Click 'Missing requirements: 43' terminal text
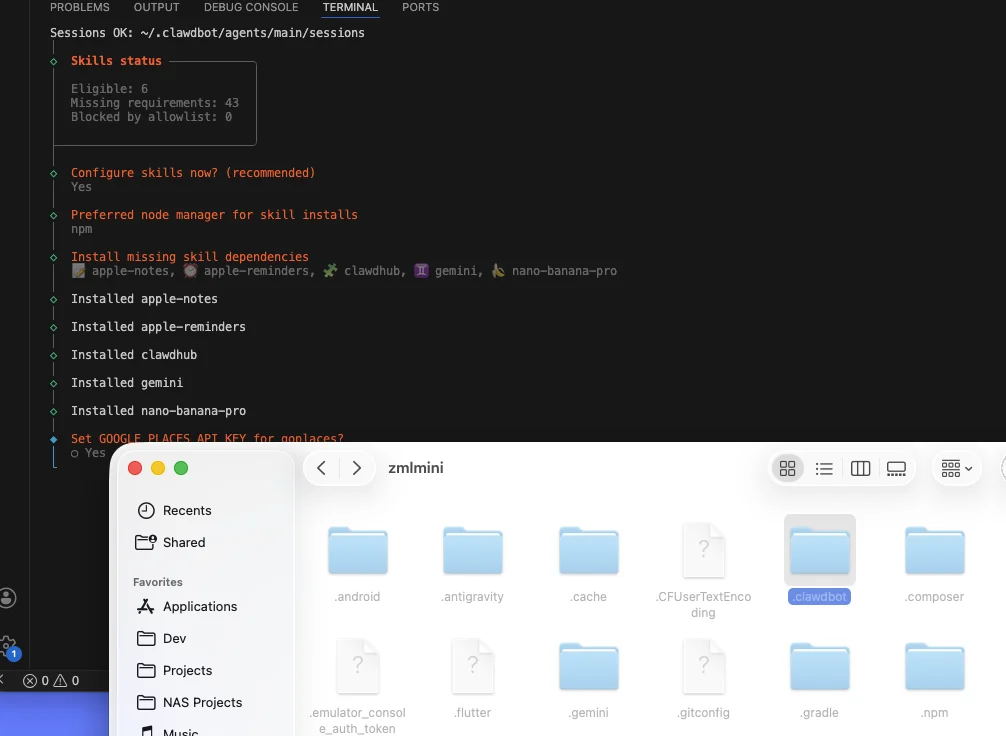Screen dimensions: 1006x736 click(x=155, y=103)
